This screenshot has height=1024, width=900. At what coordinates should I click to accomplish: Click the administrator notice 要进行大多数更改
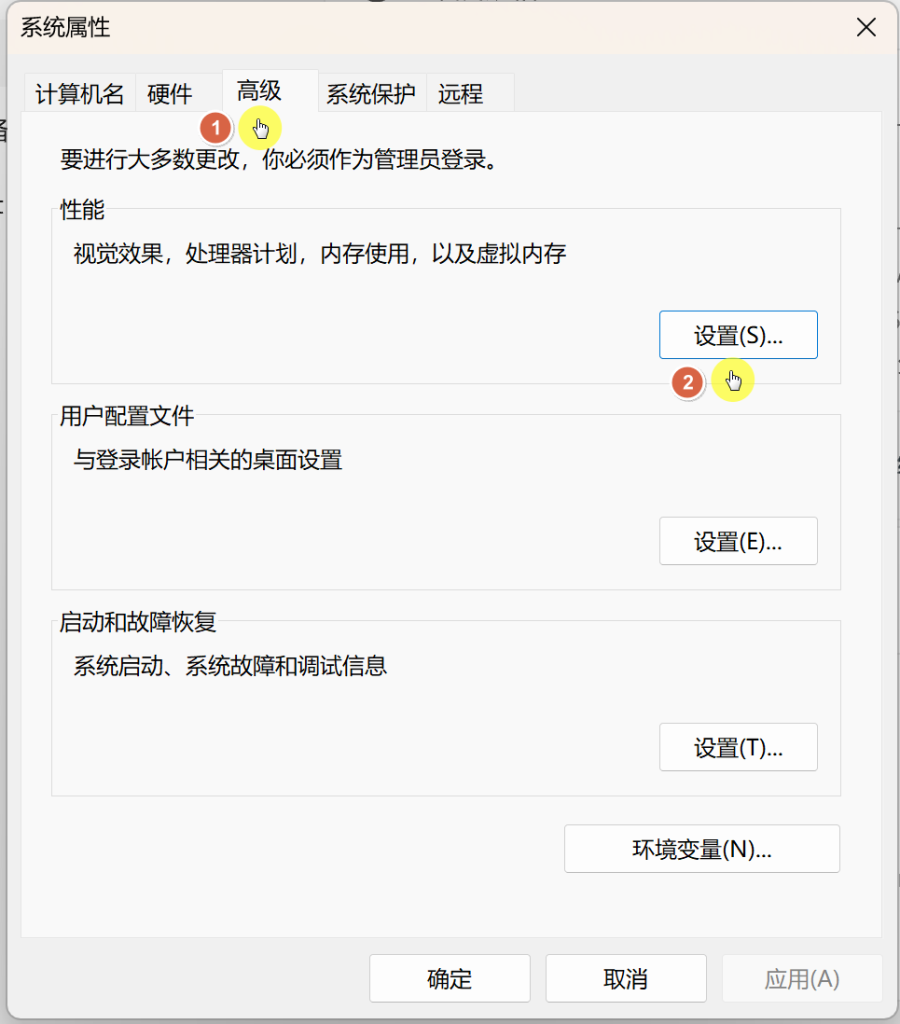pos(280,159)
